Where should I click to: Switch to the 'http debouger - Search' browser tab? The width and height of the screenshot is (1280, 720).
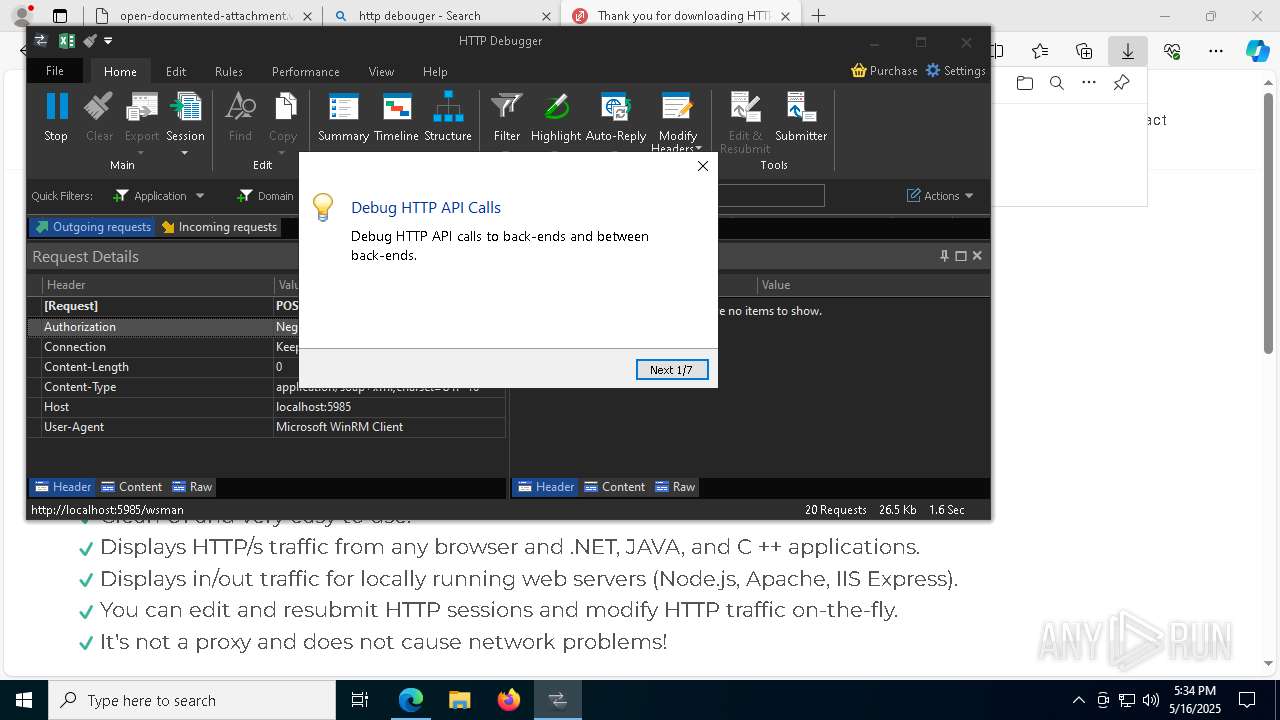(x=443, y=16)
